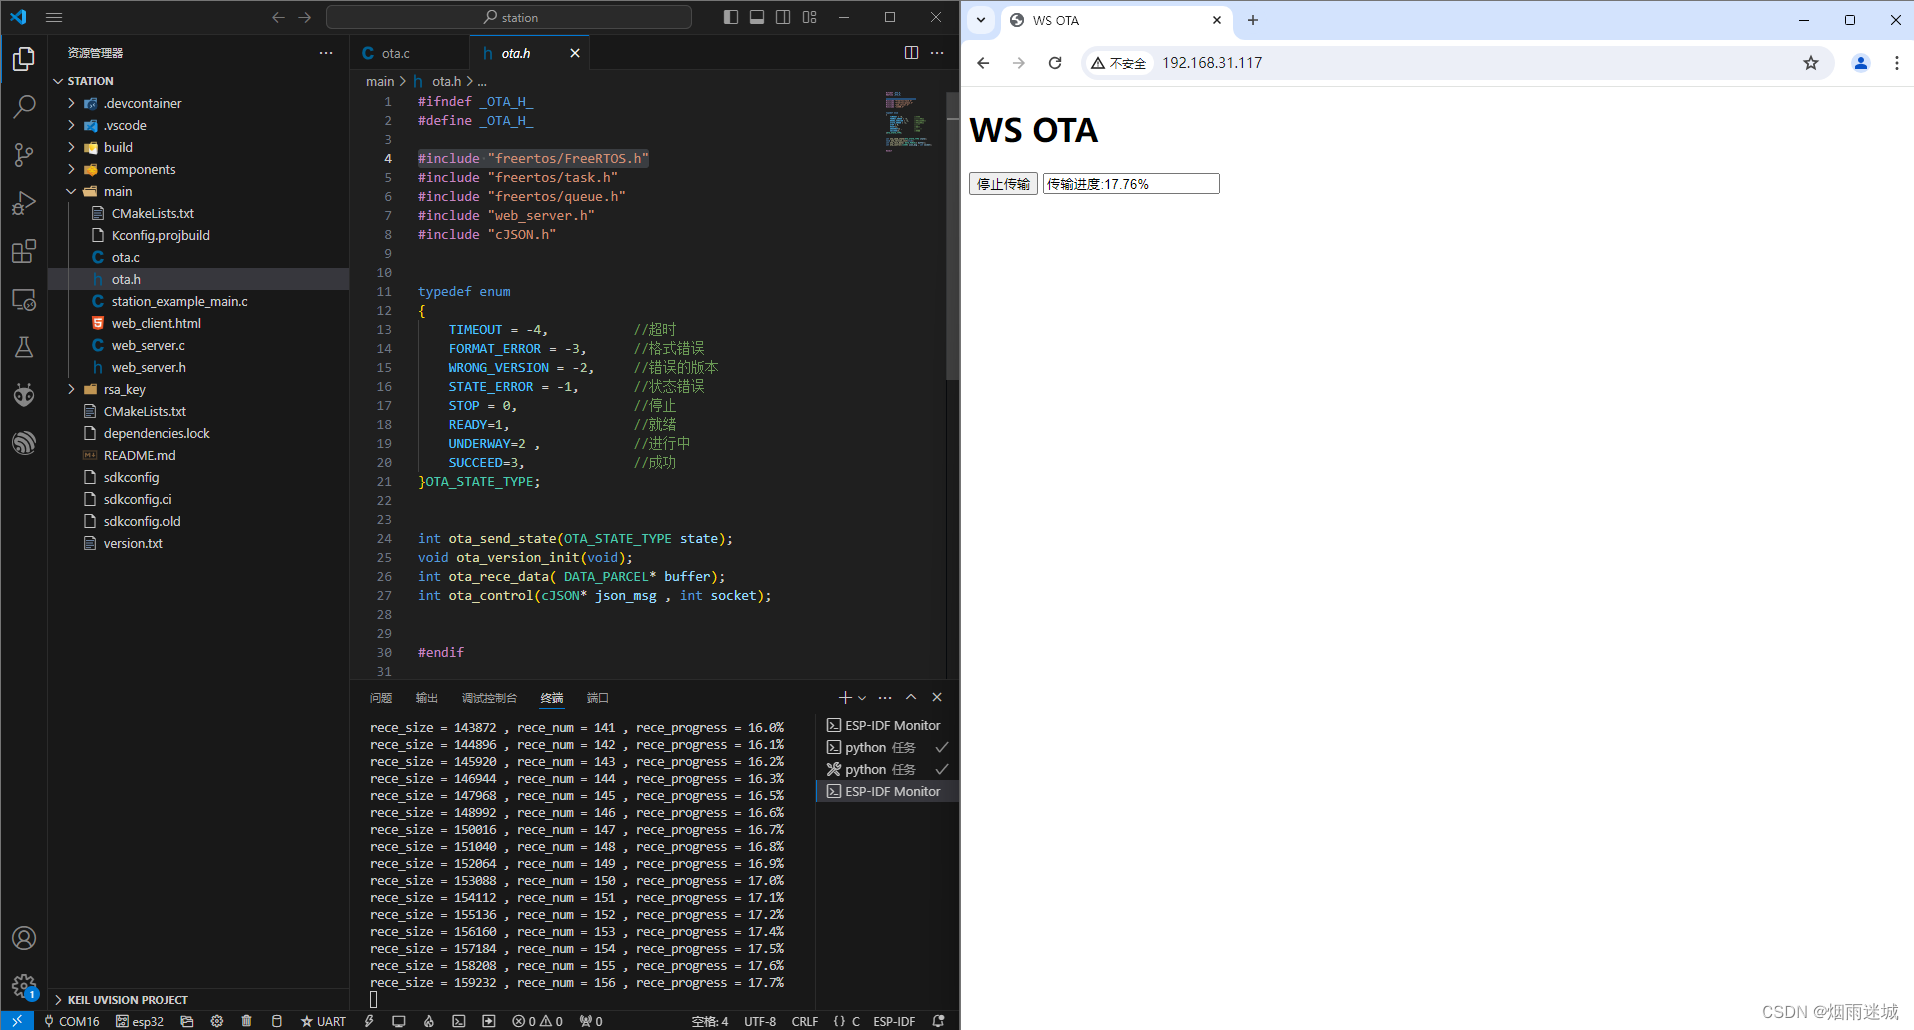The height and width of the screenshot is (1030, 1914).
Task: Open errors and warnings count in status bar
Action: click(538, 1021)
